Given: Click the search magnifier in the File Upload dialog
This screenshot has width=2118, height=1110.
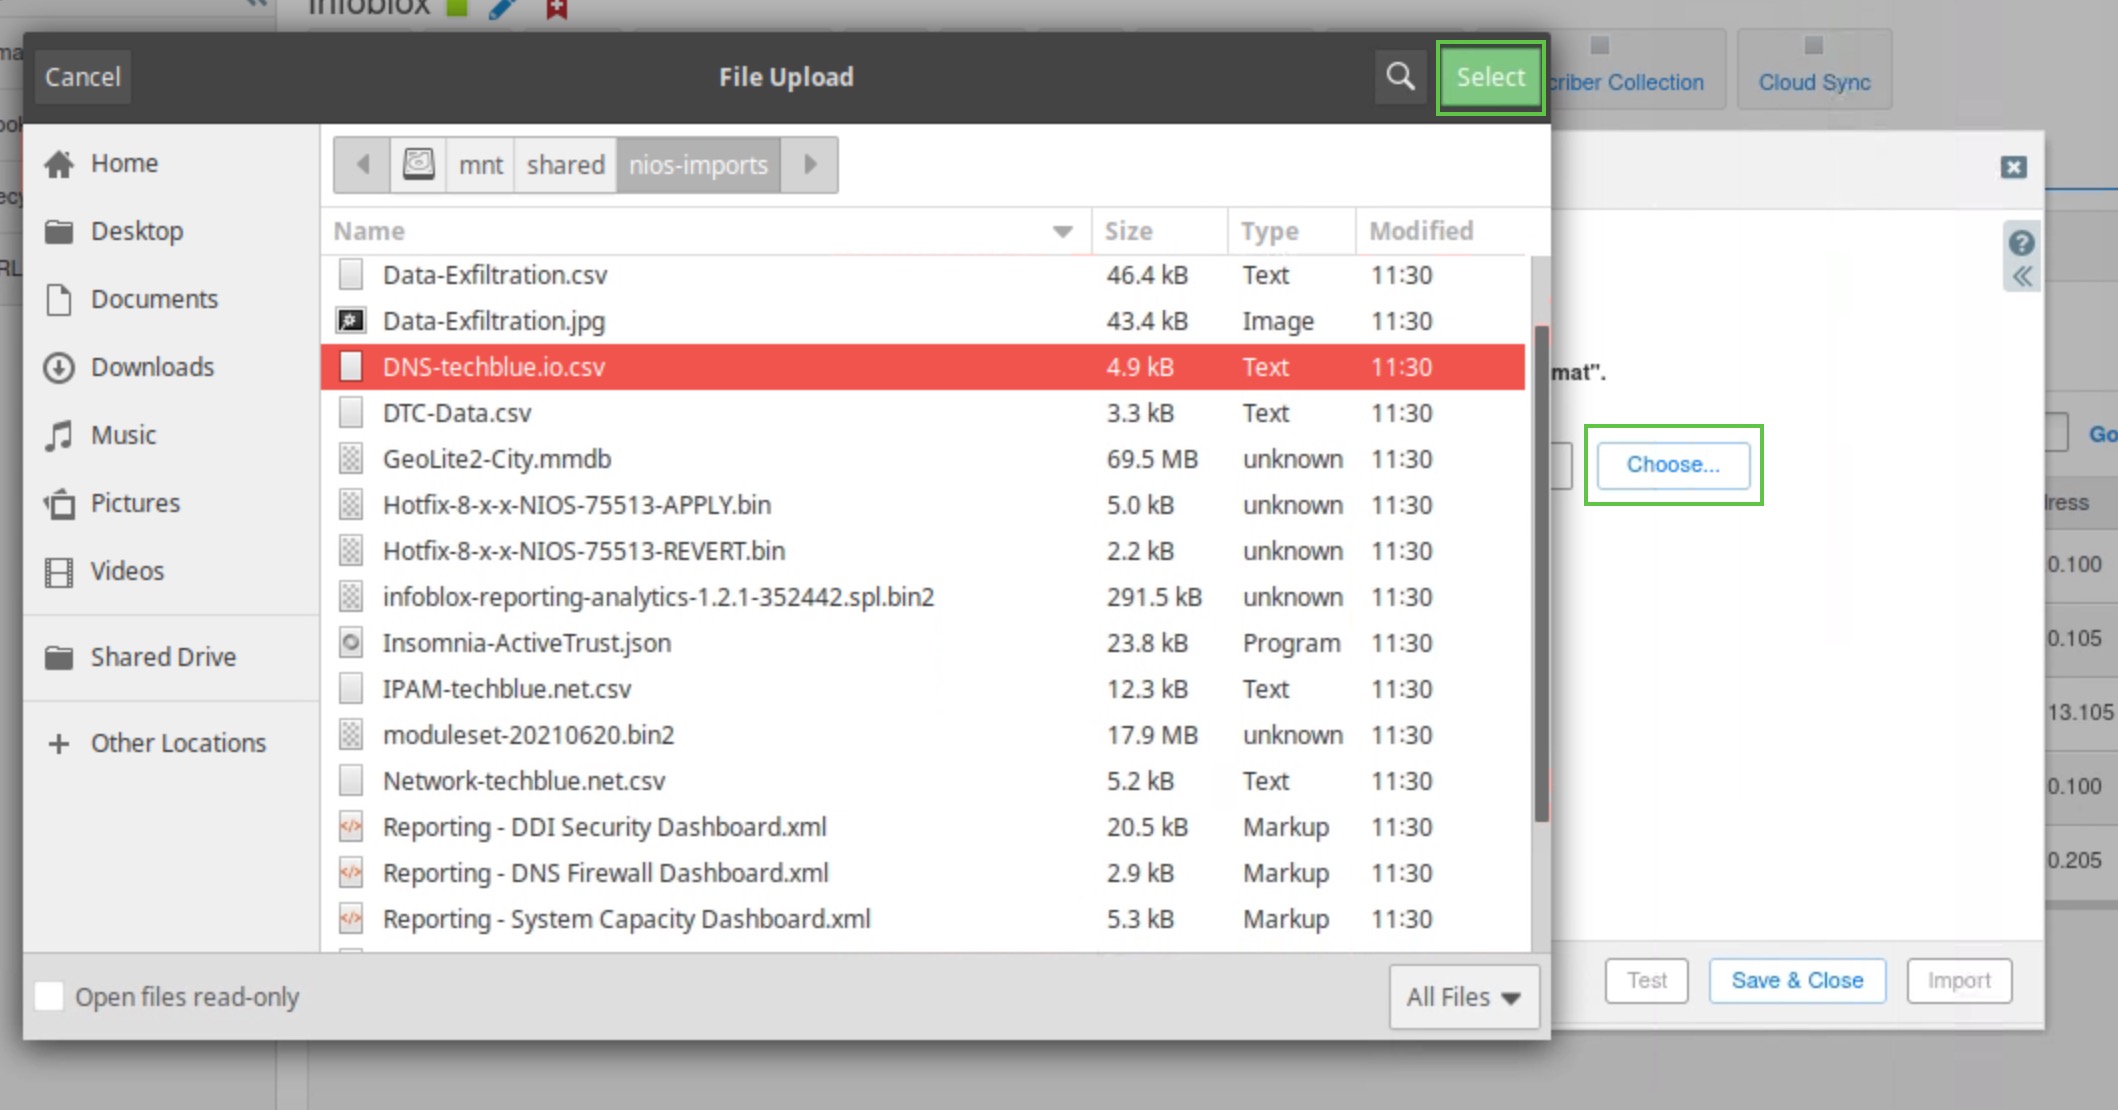Looking at the screenshot, I should (x=1399, y=76).
